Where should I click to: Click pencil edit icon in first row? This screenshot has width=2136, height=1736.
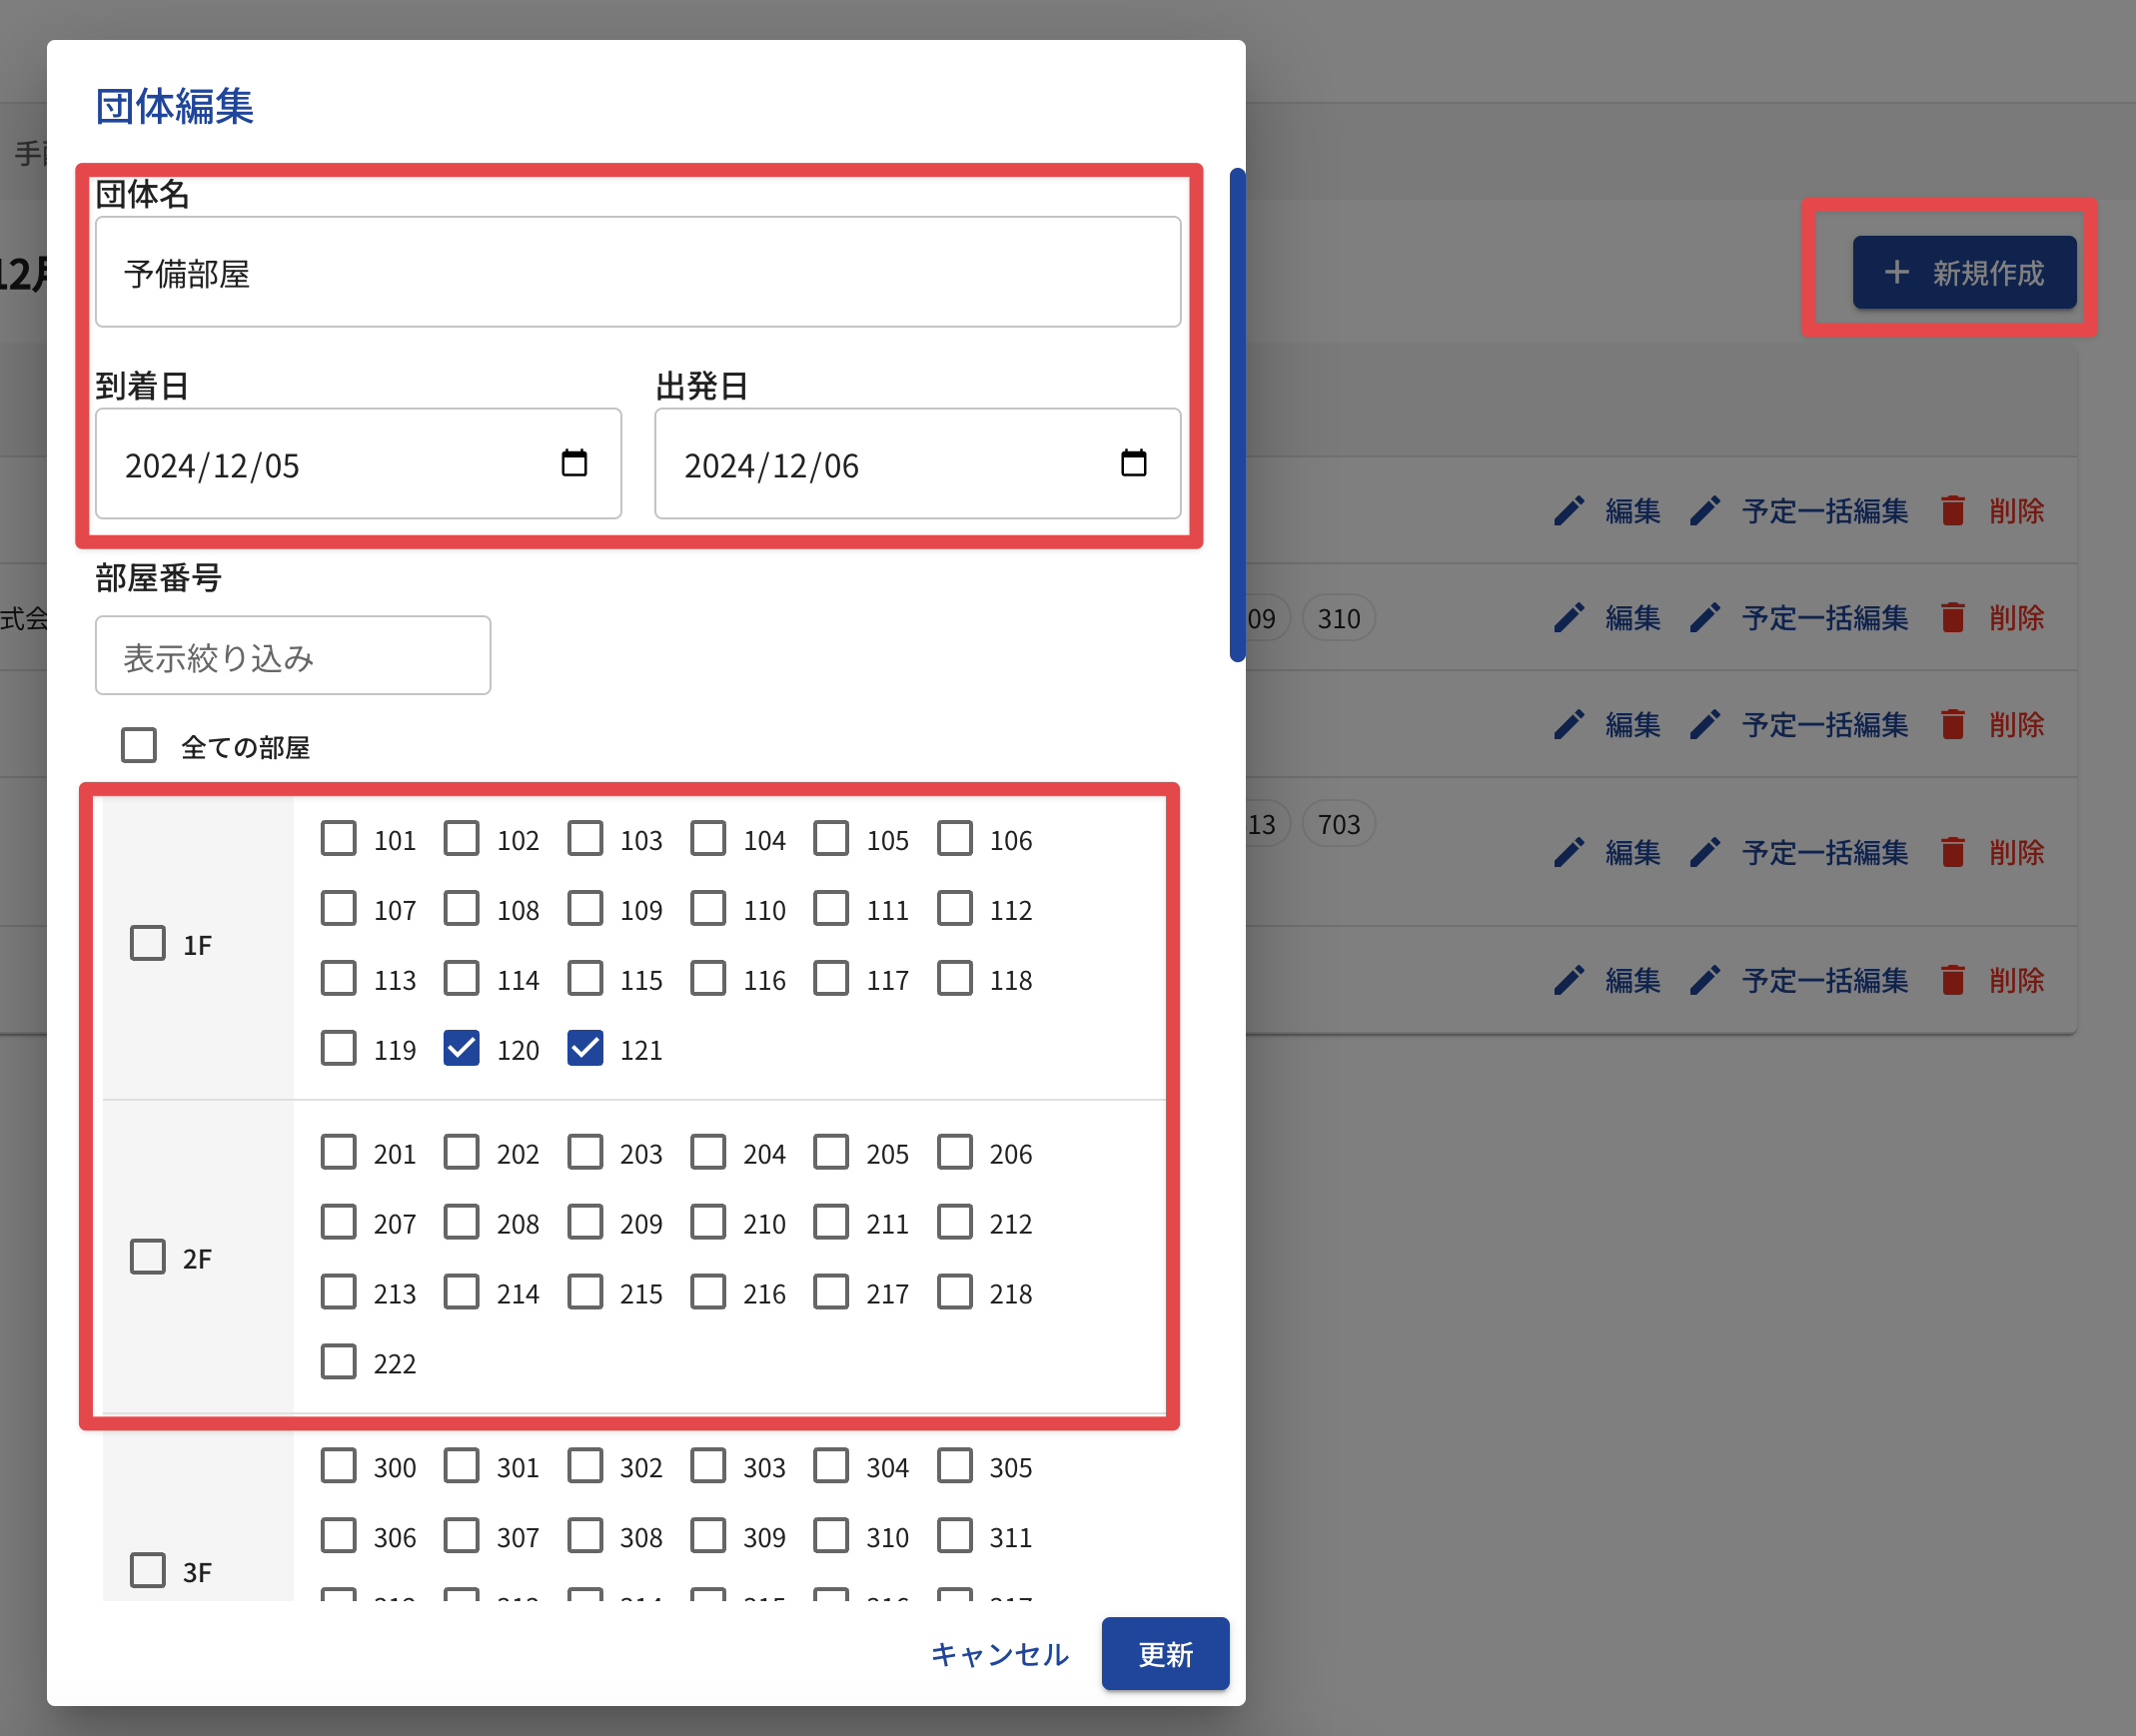pos(1569,511)
